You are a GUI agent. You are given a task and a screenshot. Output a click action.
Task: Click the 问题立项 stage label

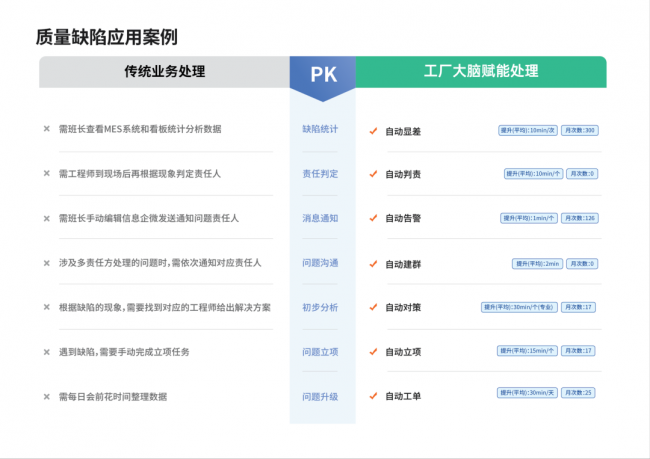tap(320, 352)
